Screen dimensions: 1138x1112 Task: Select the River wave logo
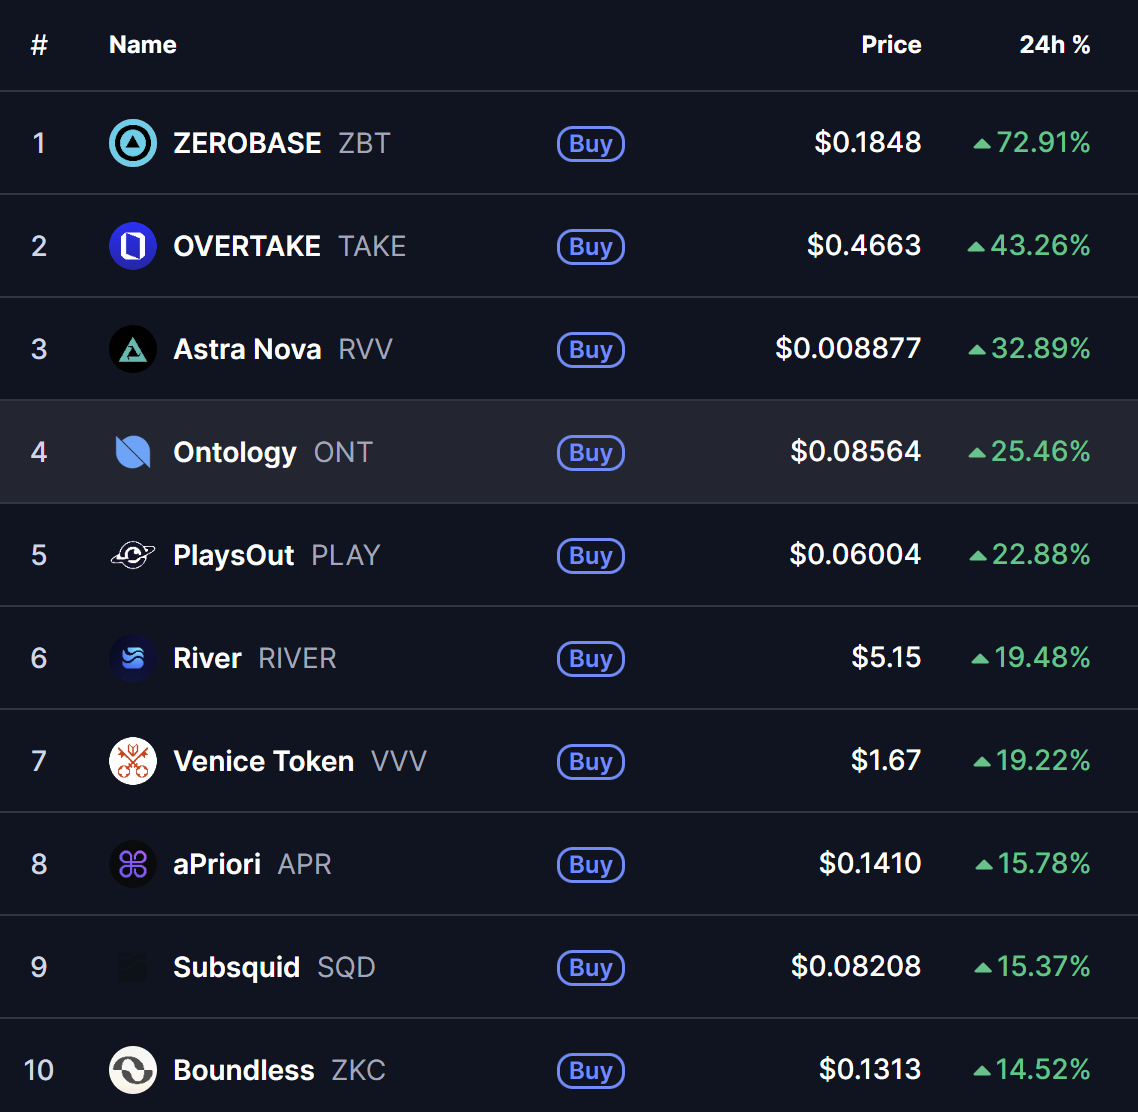(132, 657)
